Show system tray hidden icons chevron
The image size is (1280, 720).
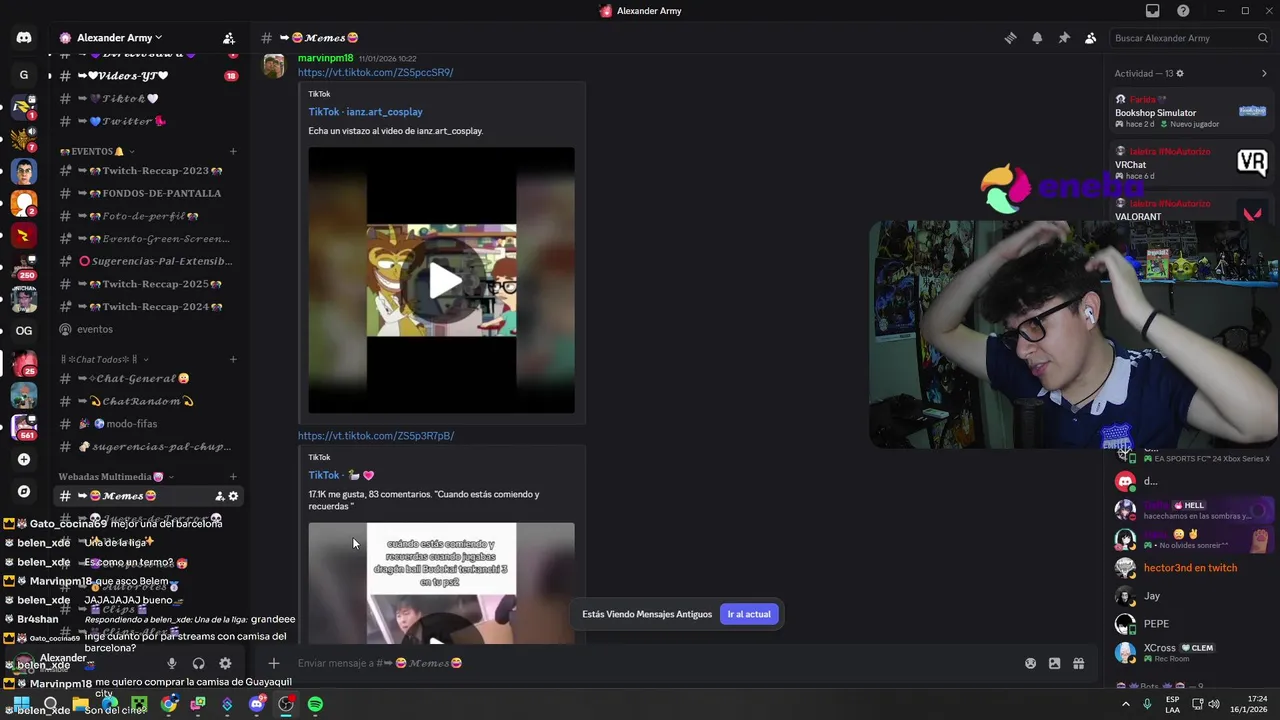1126,704
